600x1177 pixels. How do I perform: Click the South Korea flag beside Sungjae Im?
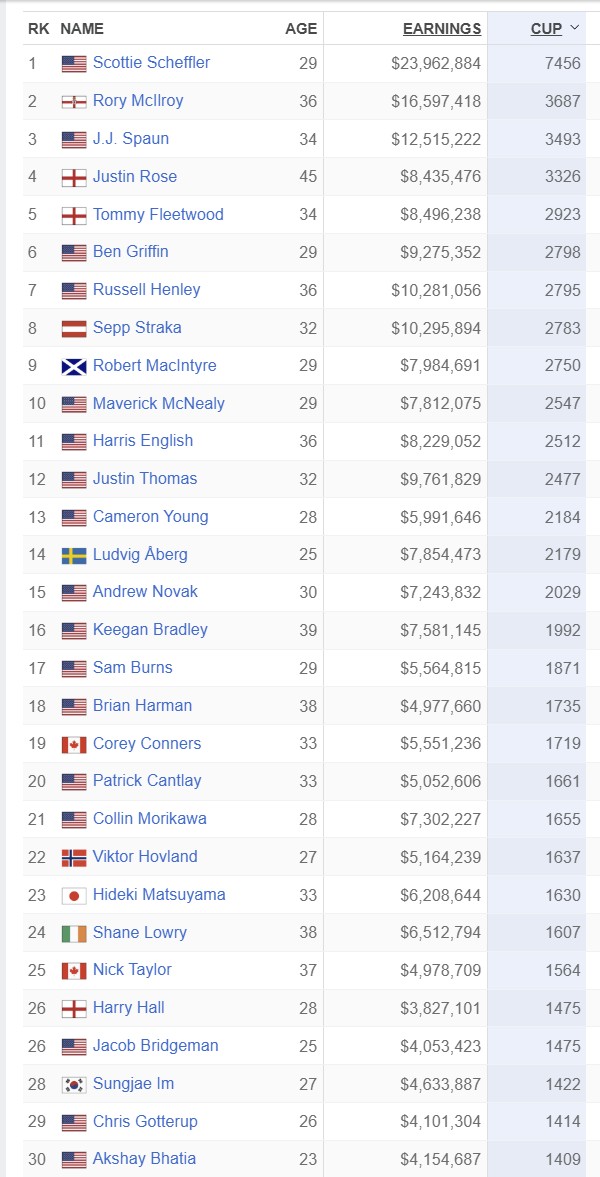point(74,1085)
